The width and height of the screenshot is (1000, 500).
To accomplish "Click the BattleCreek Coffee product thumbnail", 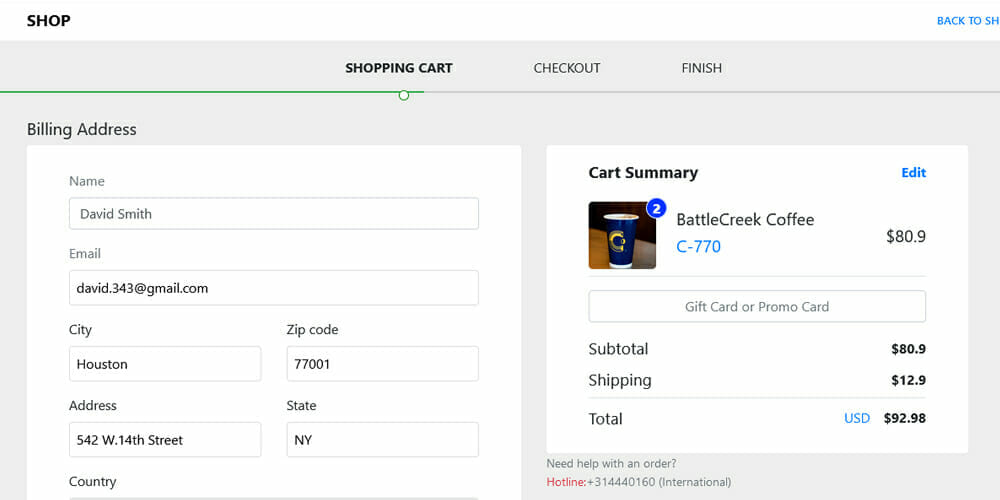I will point(622,236).
